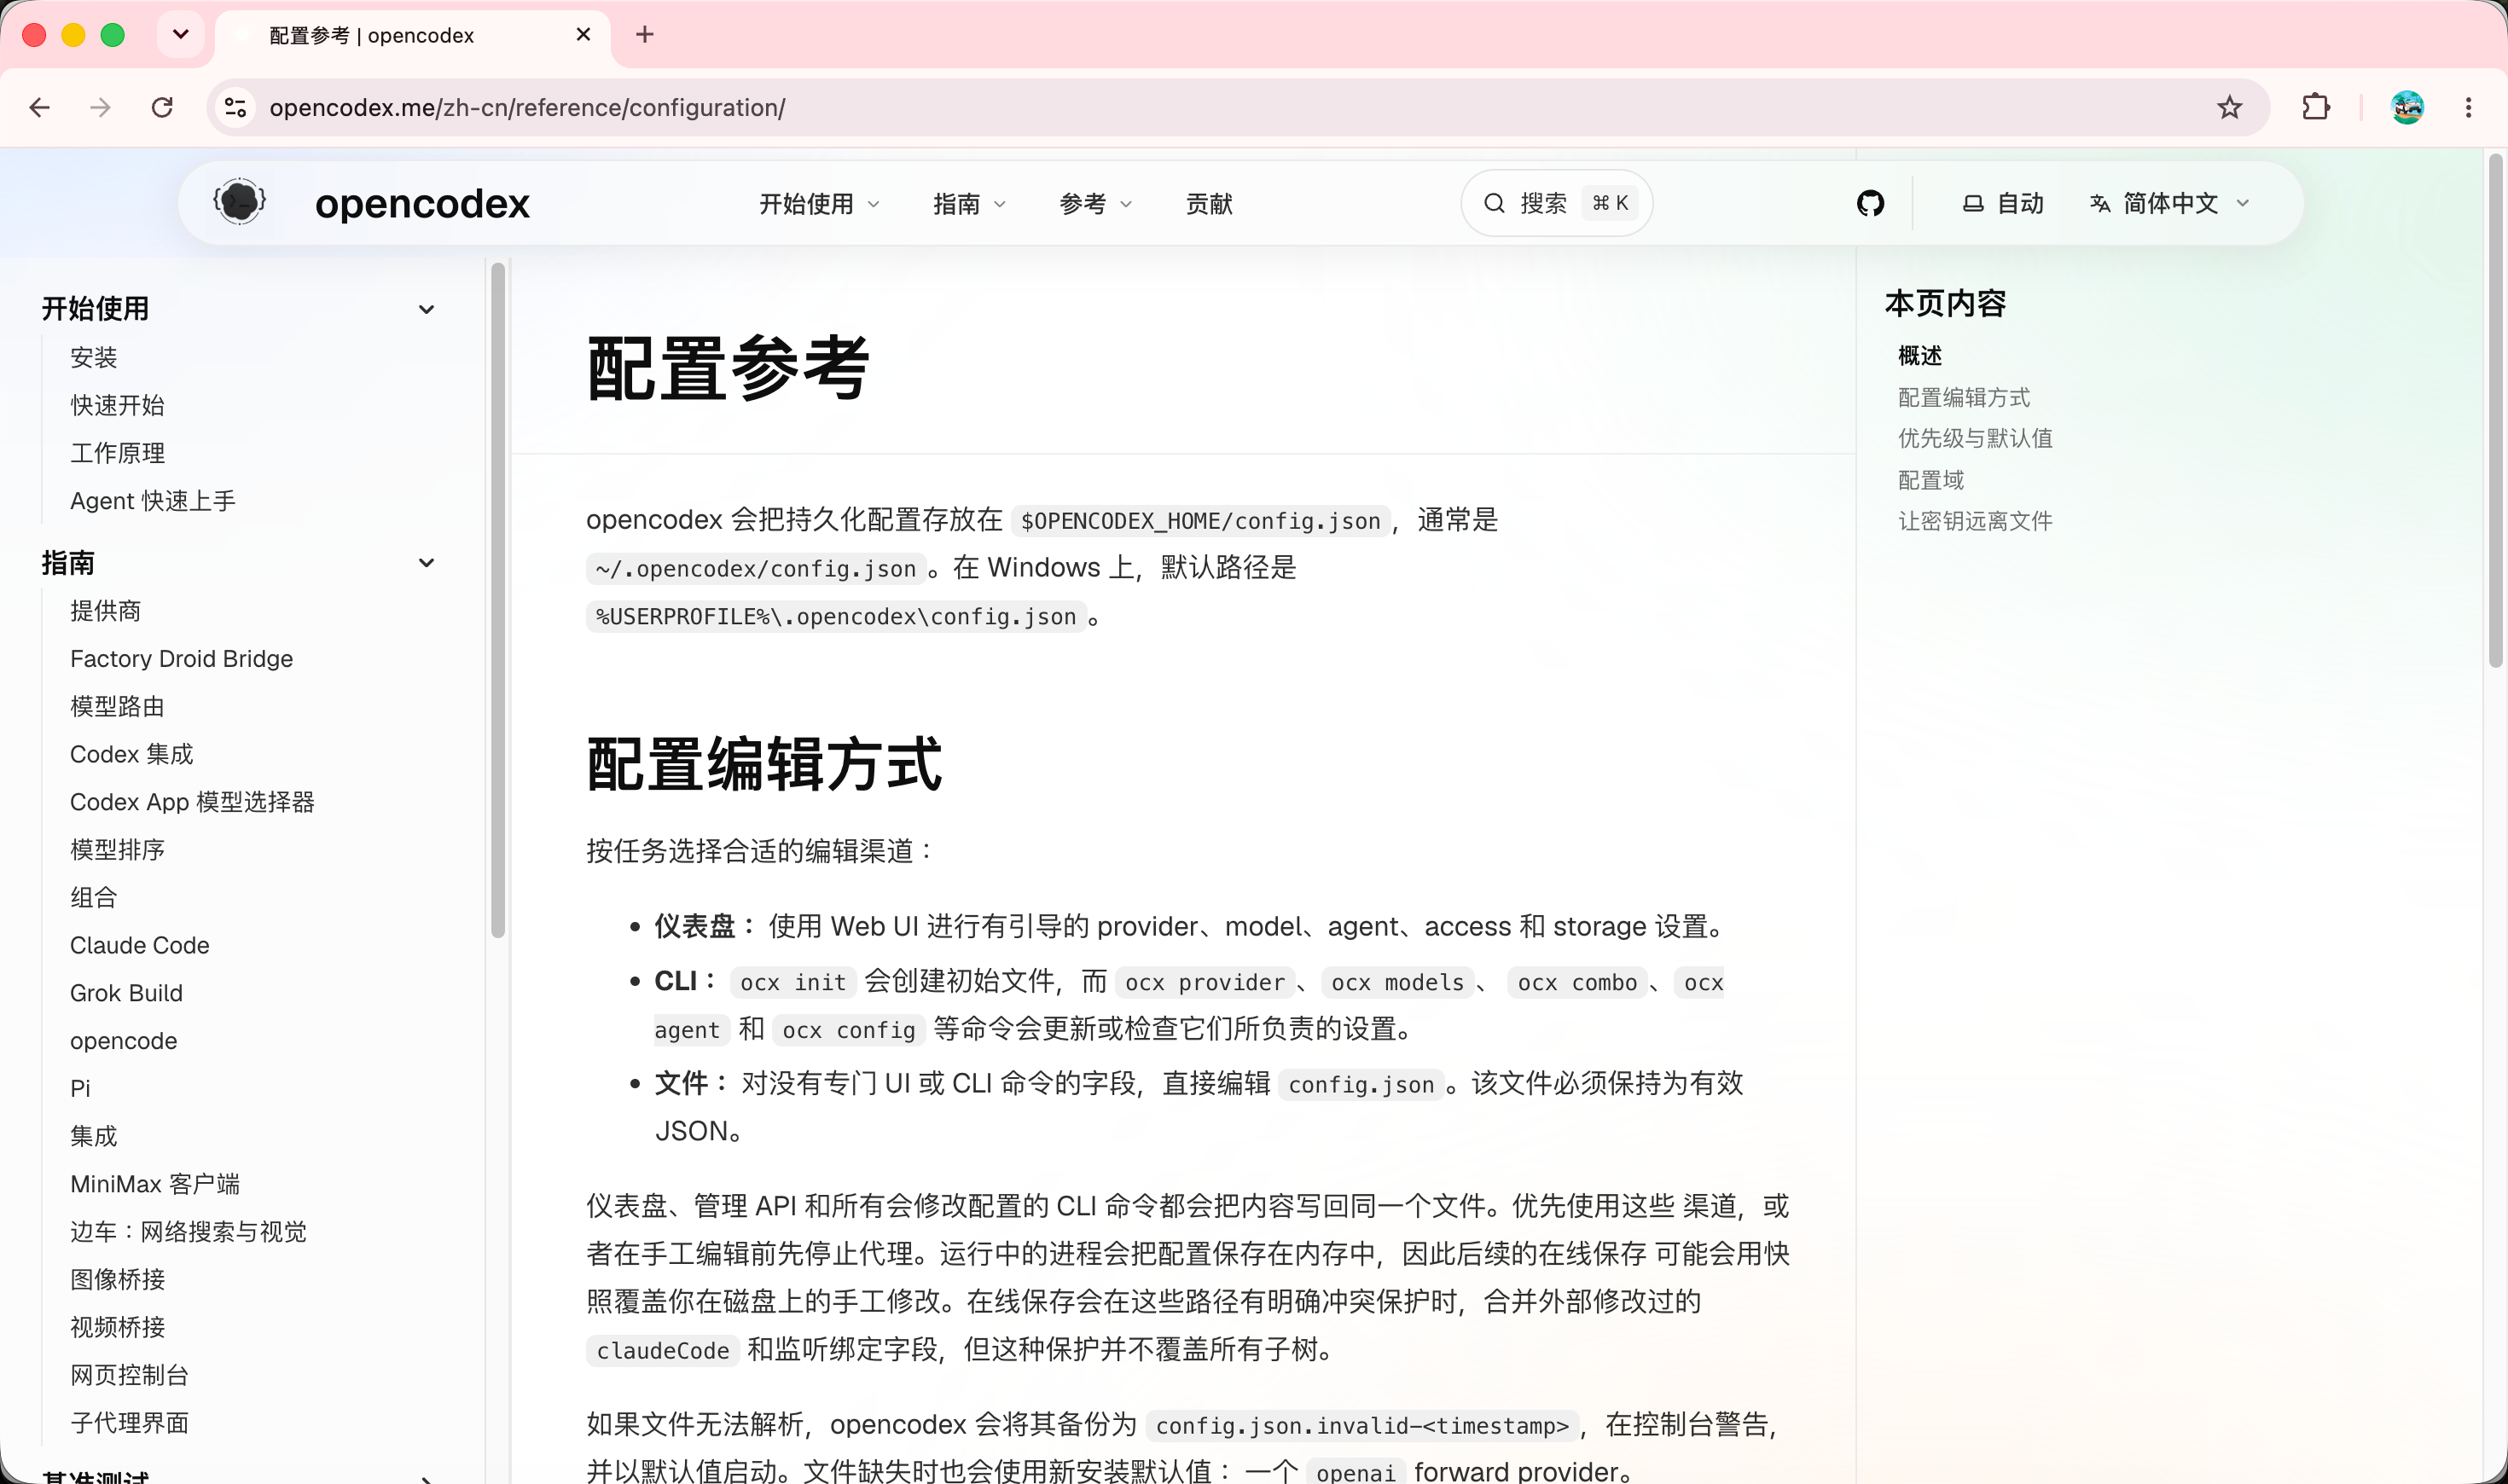
Task: Open Factory Droid Bridge page
Action: (x=181, y=659)
